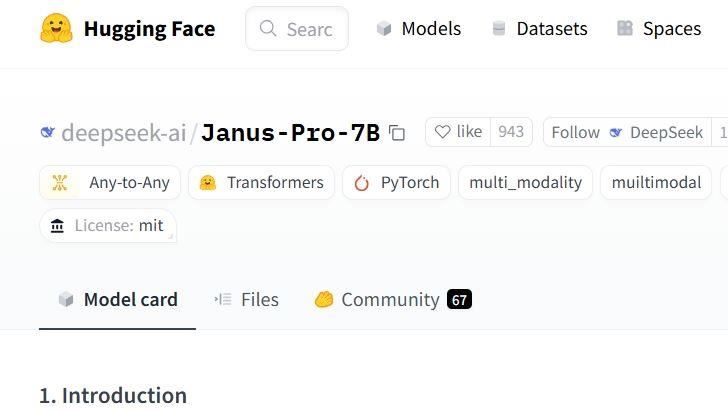The height and width of the screenshot is (410, 728).
Task: Click the deepseek-ai organization avatar icon
Action: [x=47, y=132]
